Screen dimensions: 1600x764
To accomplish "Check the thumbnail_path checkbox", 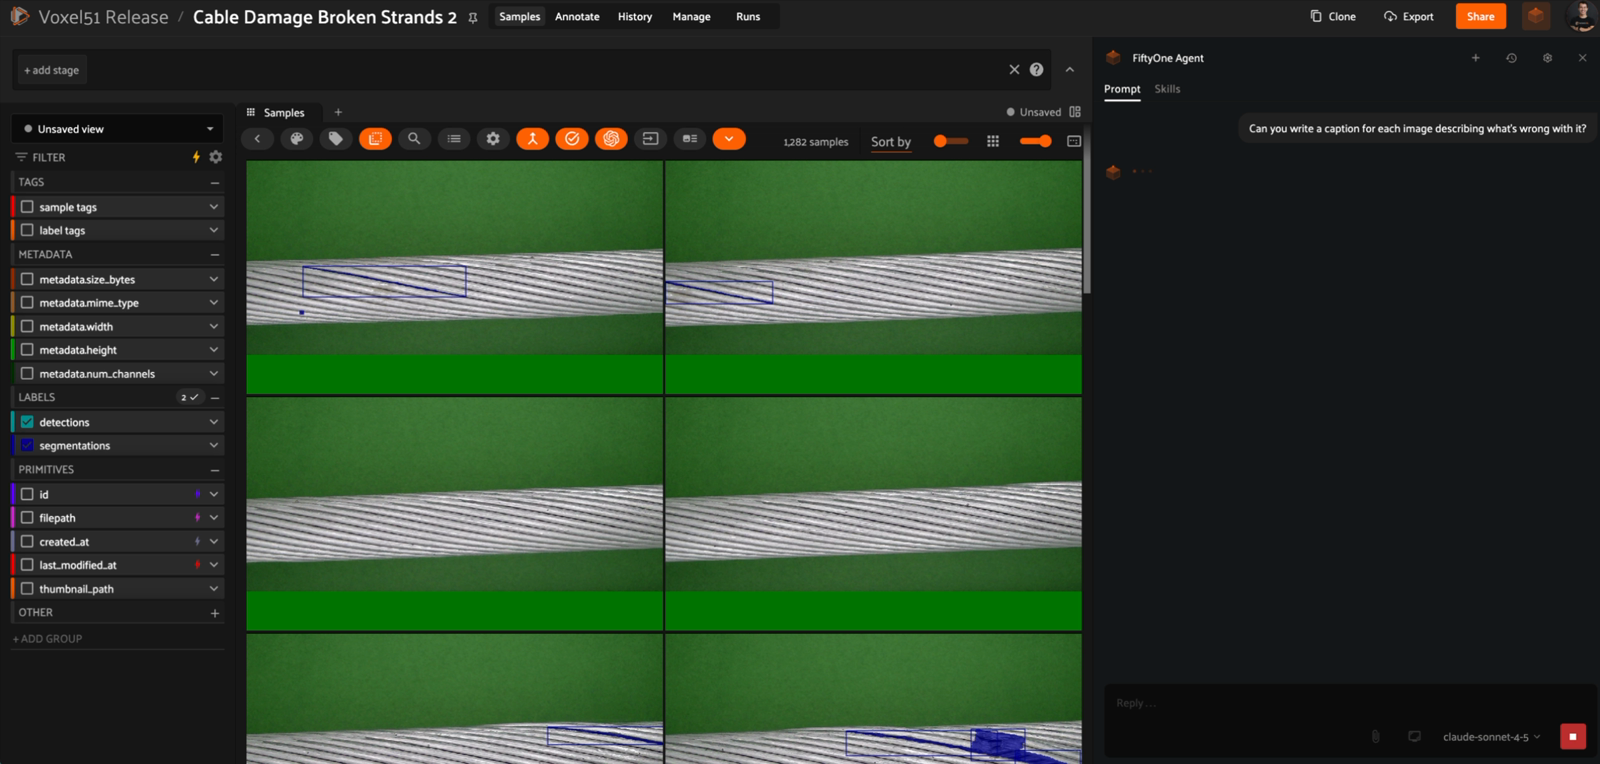I will pyautogui.click(x=27, y=589).
